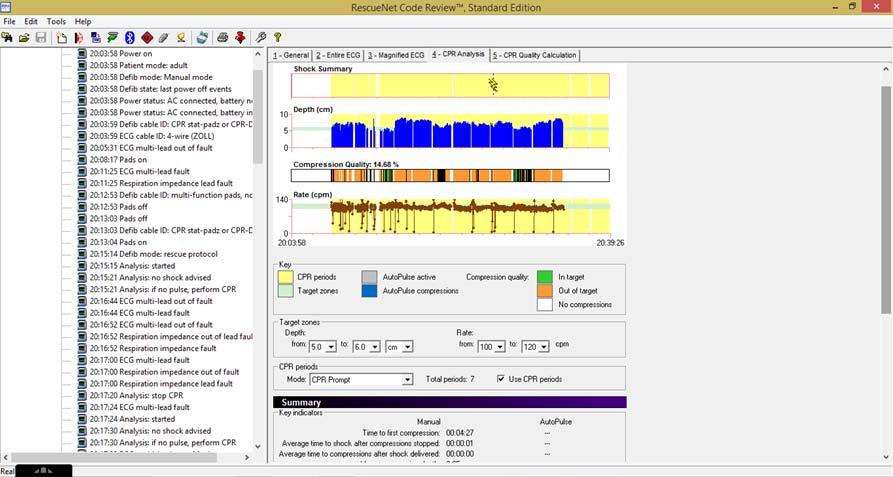The width and height of the screenshot is (893, 477).
Task: Click the teal merge cases icon
Action: point(202,38)
